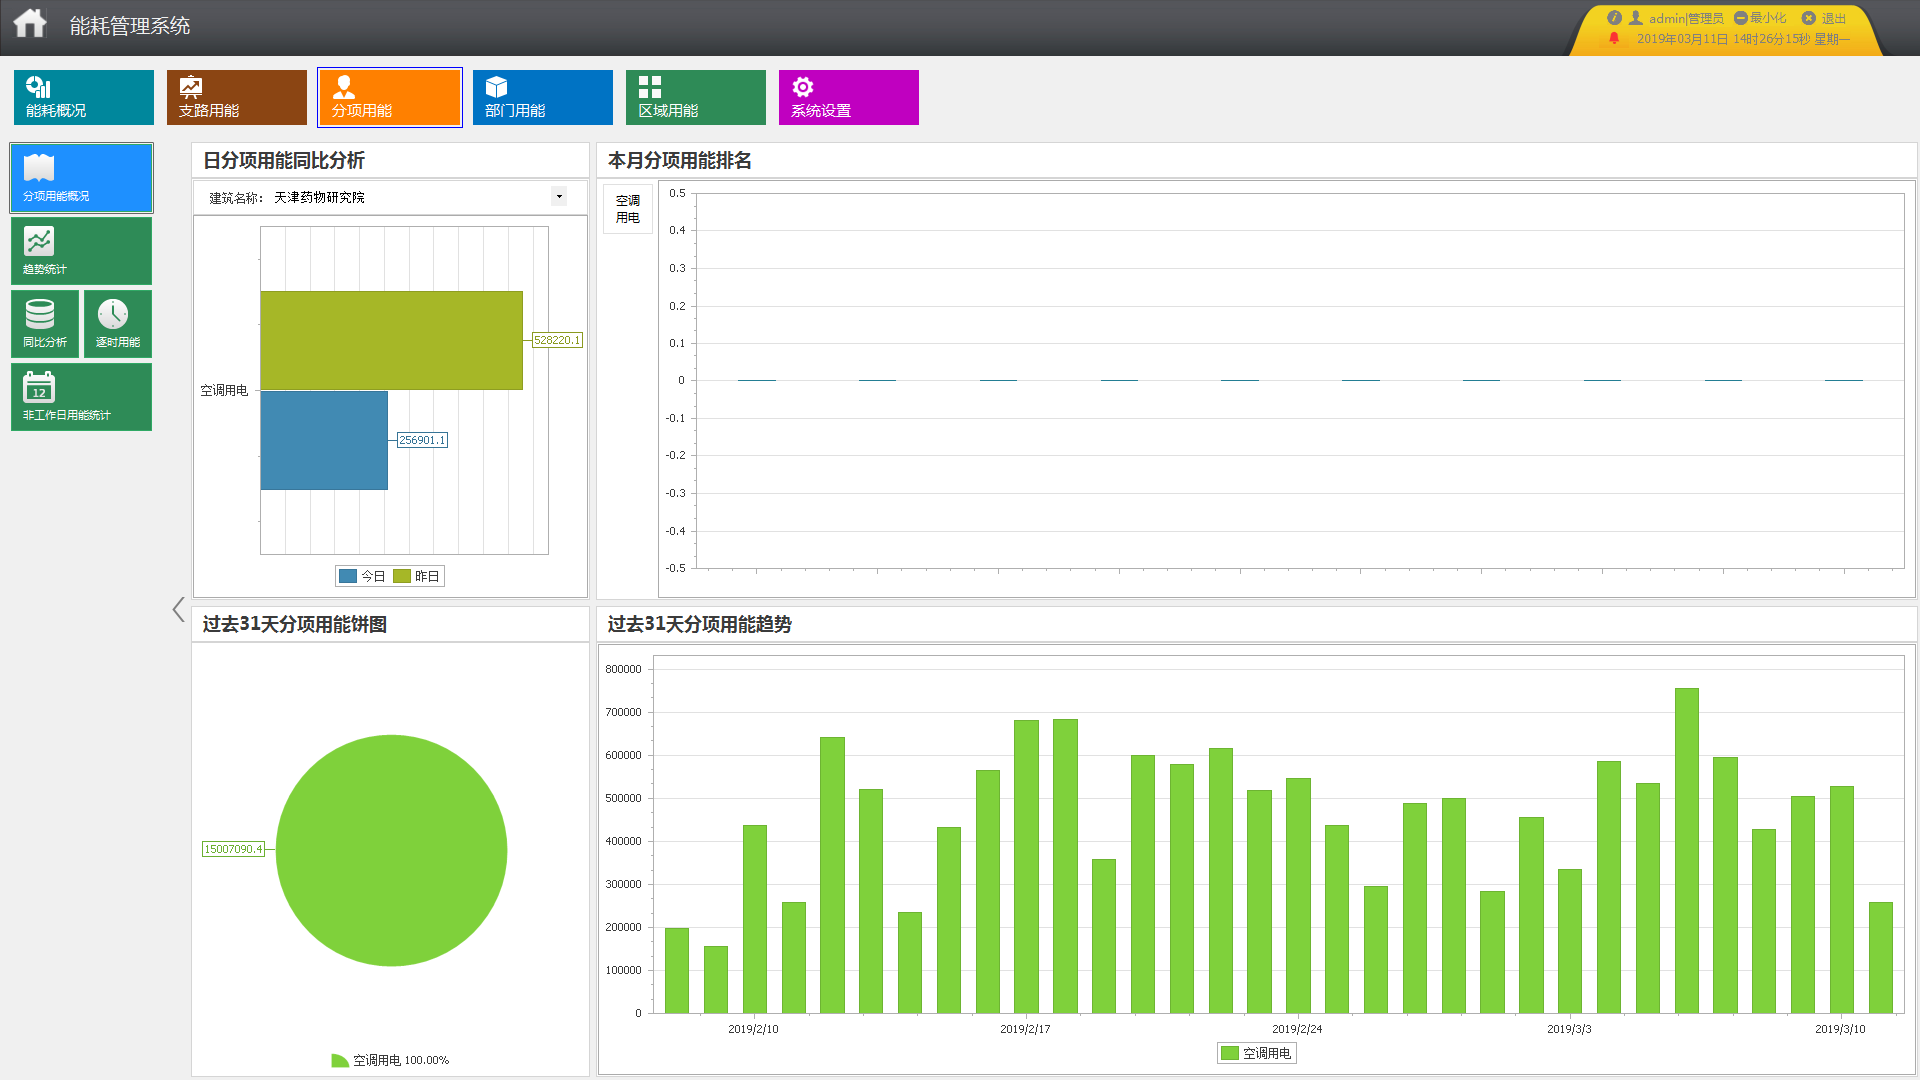Open 同比分析 comparison analysis tile

pyautogui.click(x=45, y=324)
